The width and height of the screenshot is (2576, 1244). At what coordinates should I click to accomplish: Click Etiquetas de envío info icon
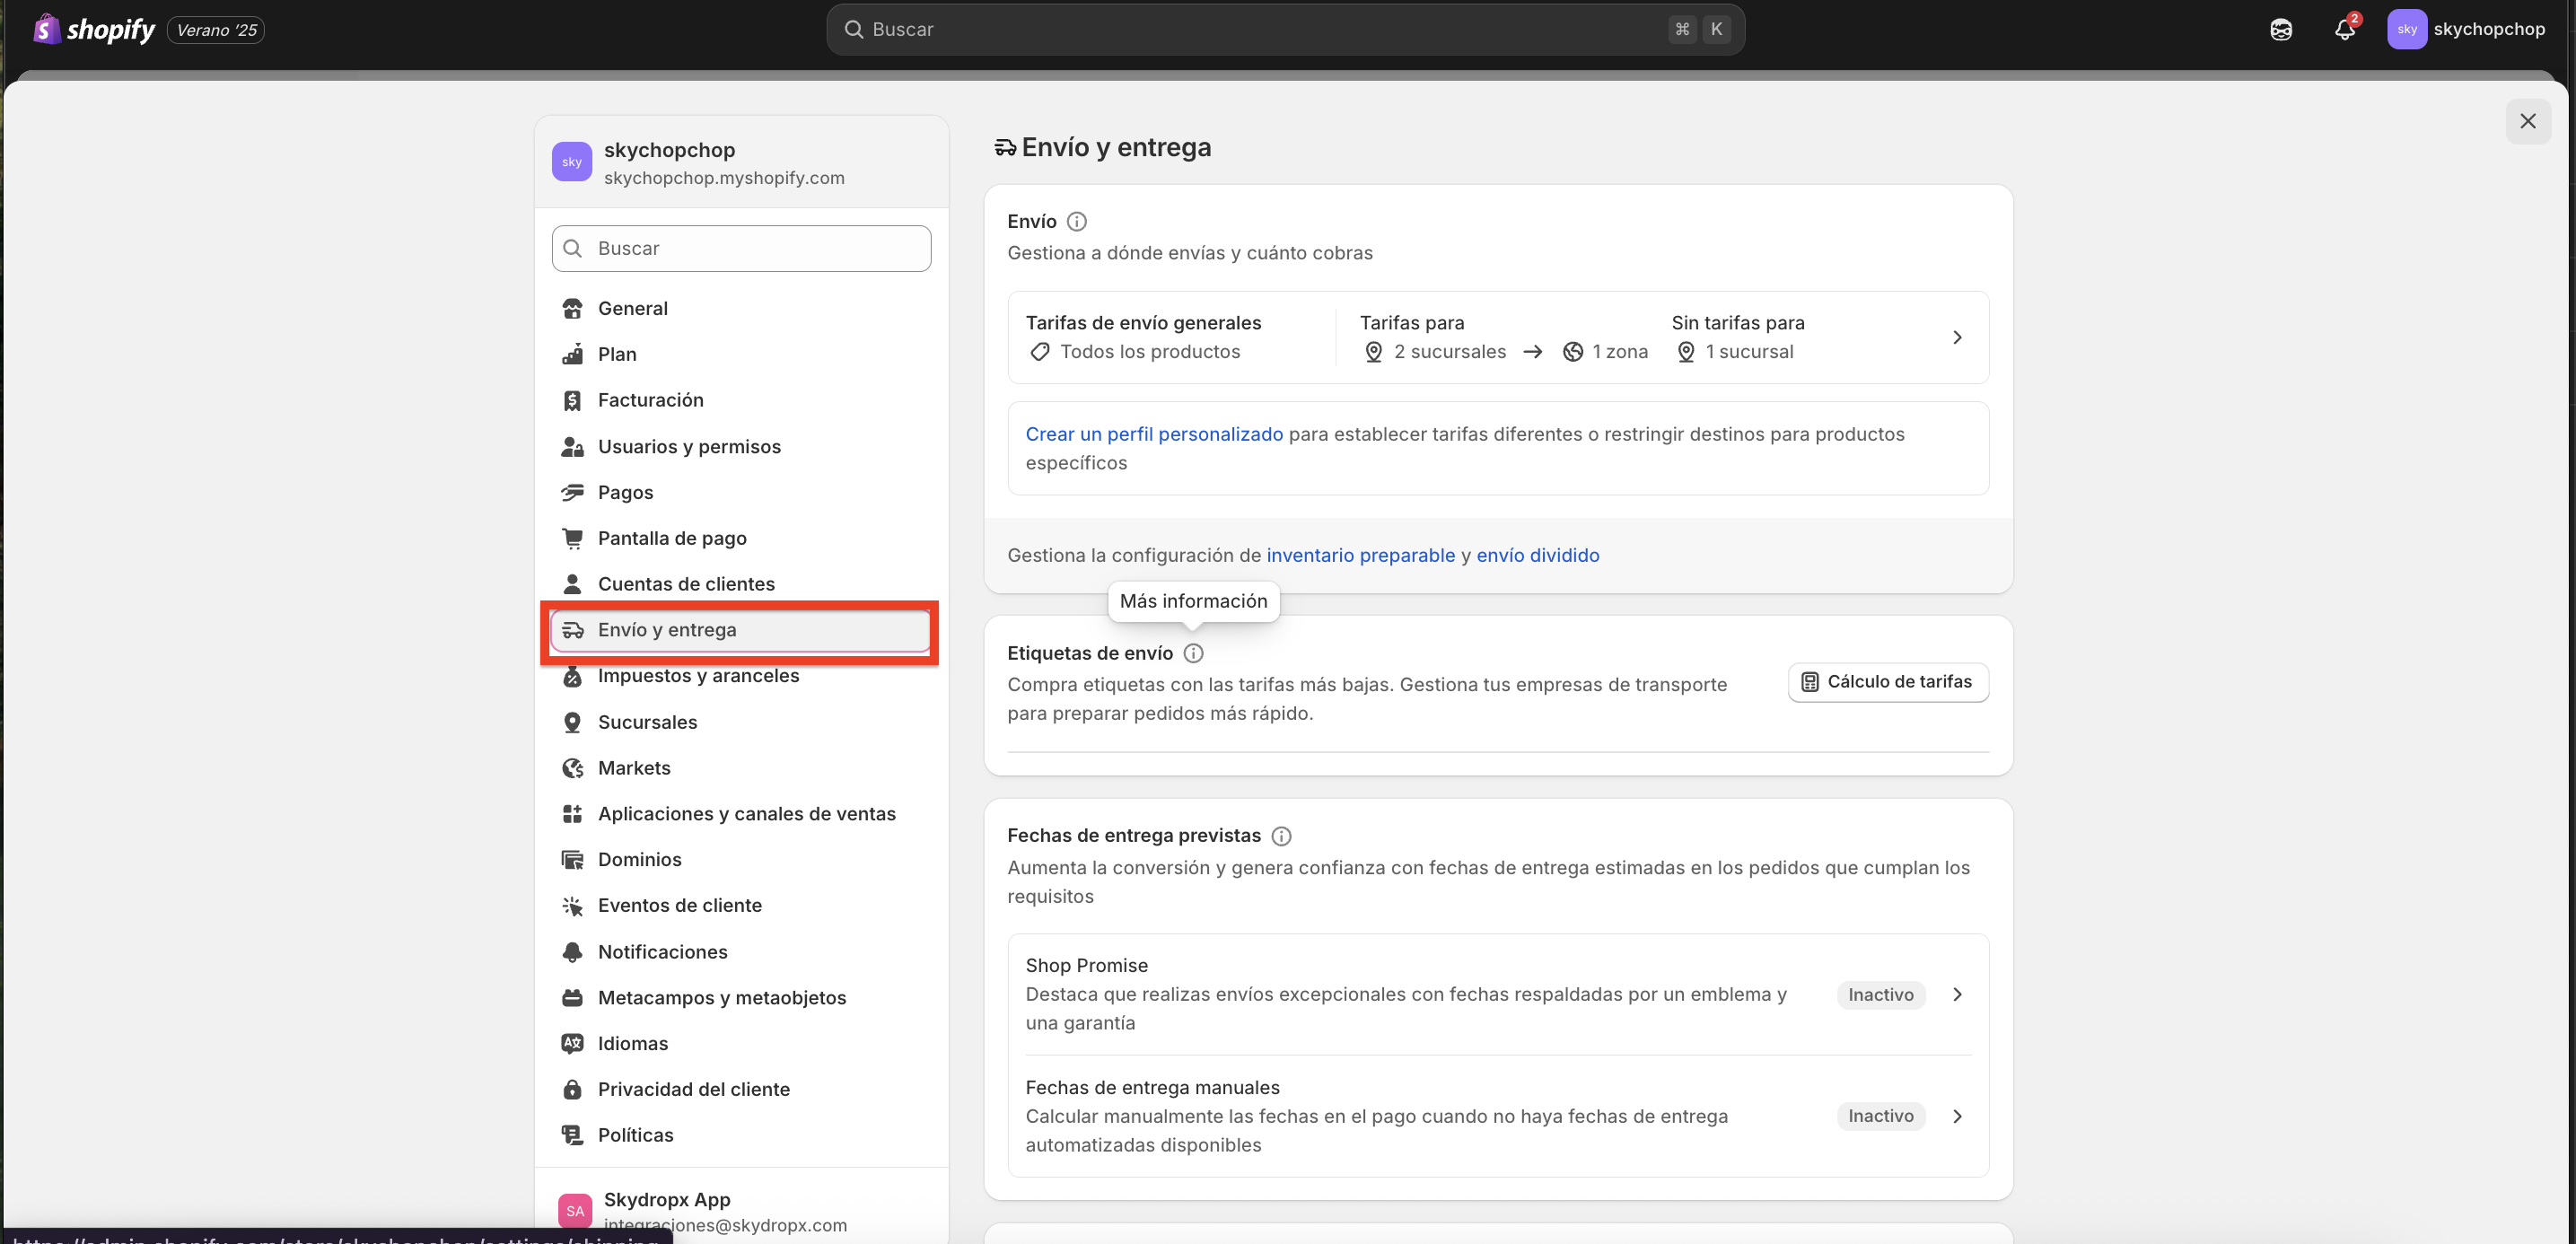click(x=1193, y=653)
